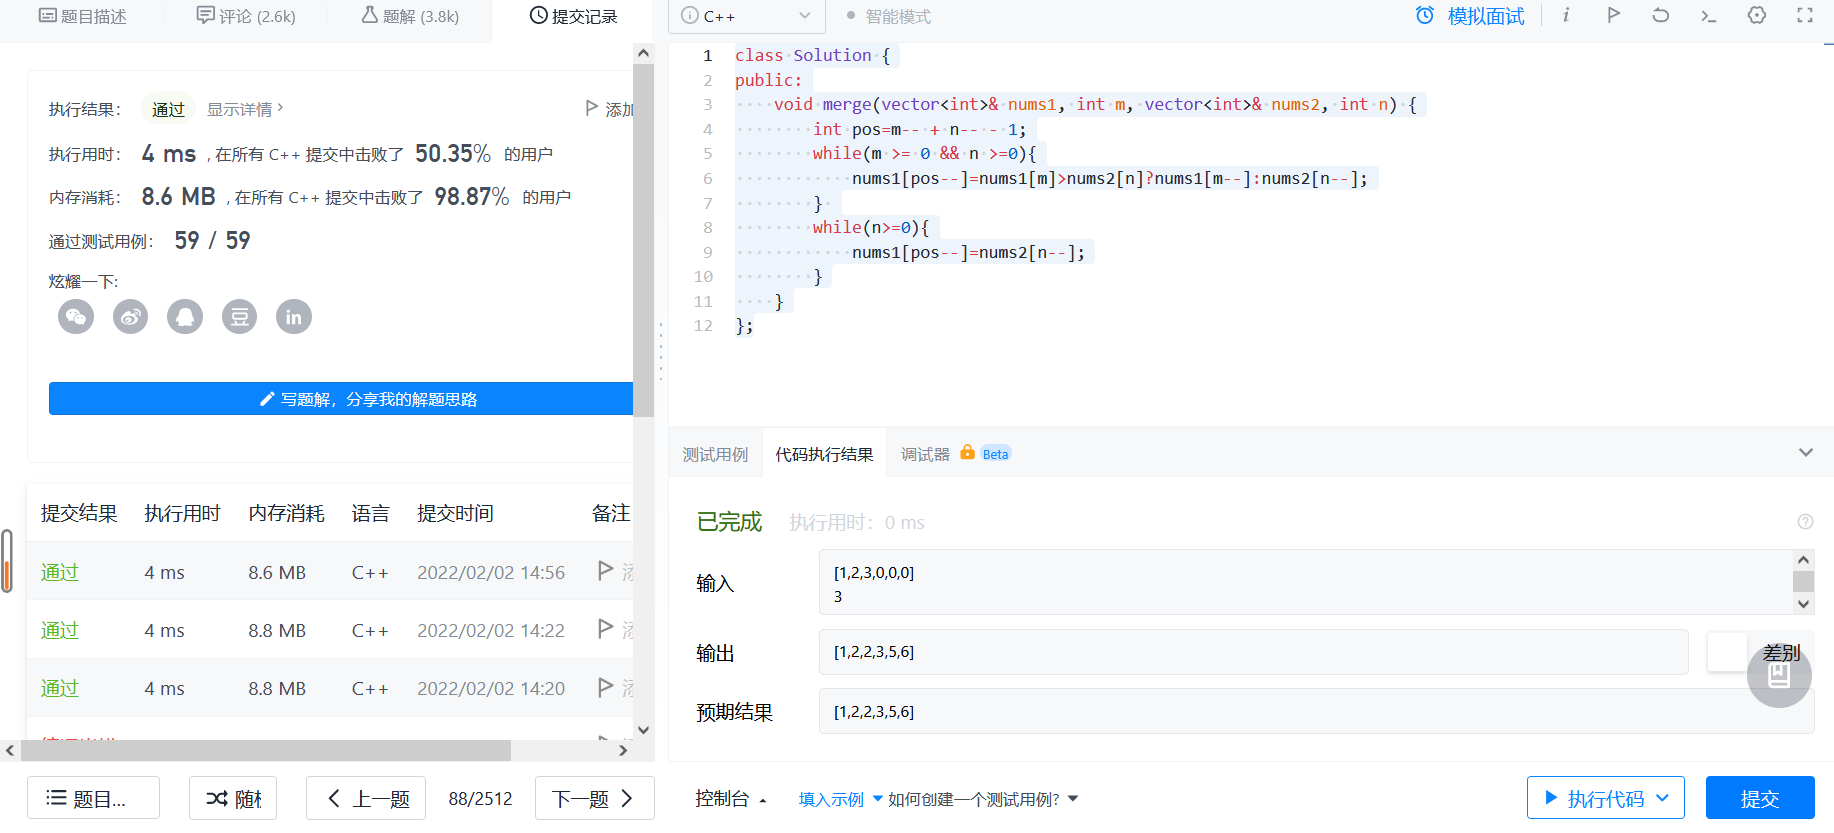Open the 模拟面试 alarm clock icon
Image resolution: width=1834 pixels, height=833 pixels.
1425,16
